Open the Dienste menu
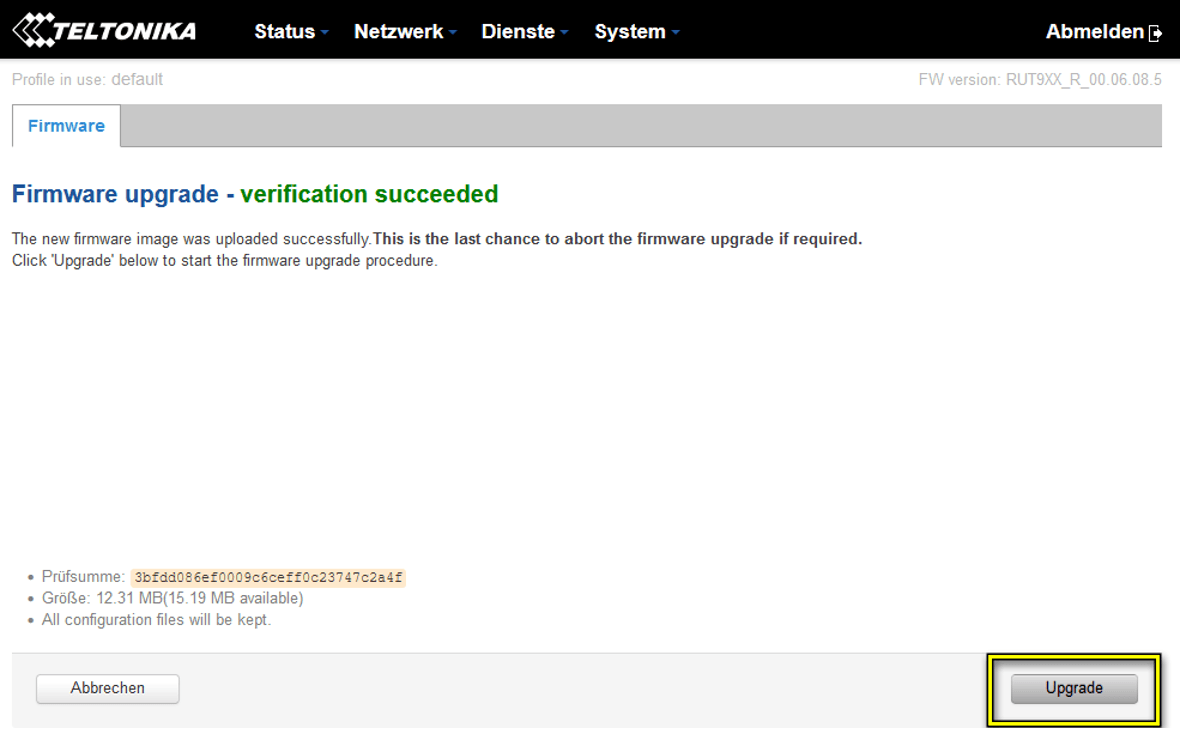Image resolution: width=1181 pixels, height=729 pixels. (517, 32)
